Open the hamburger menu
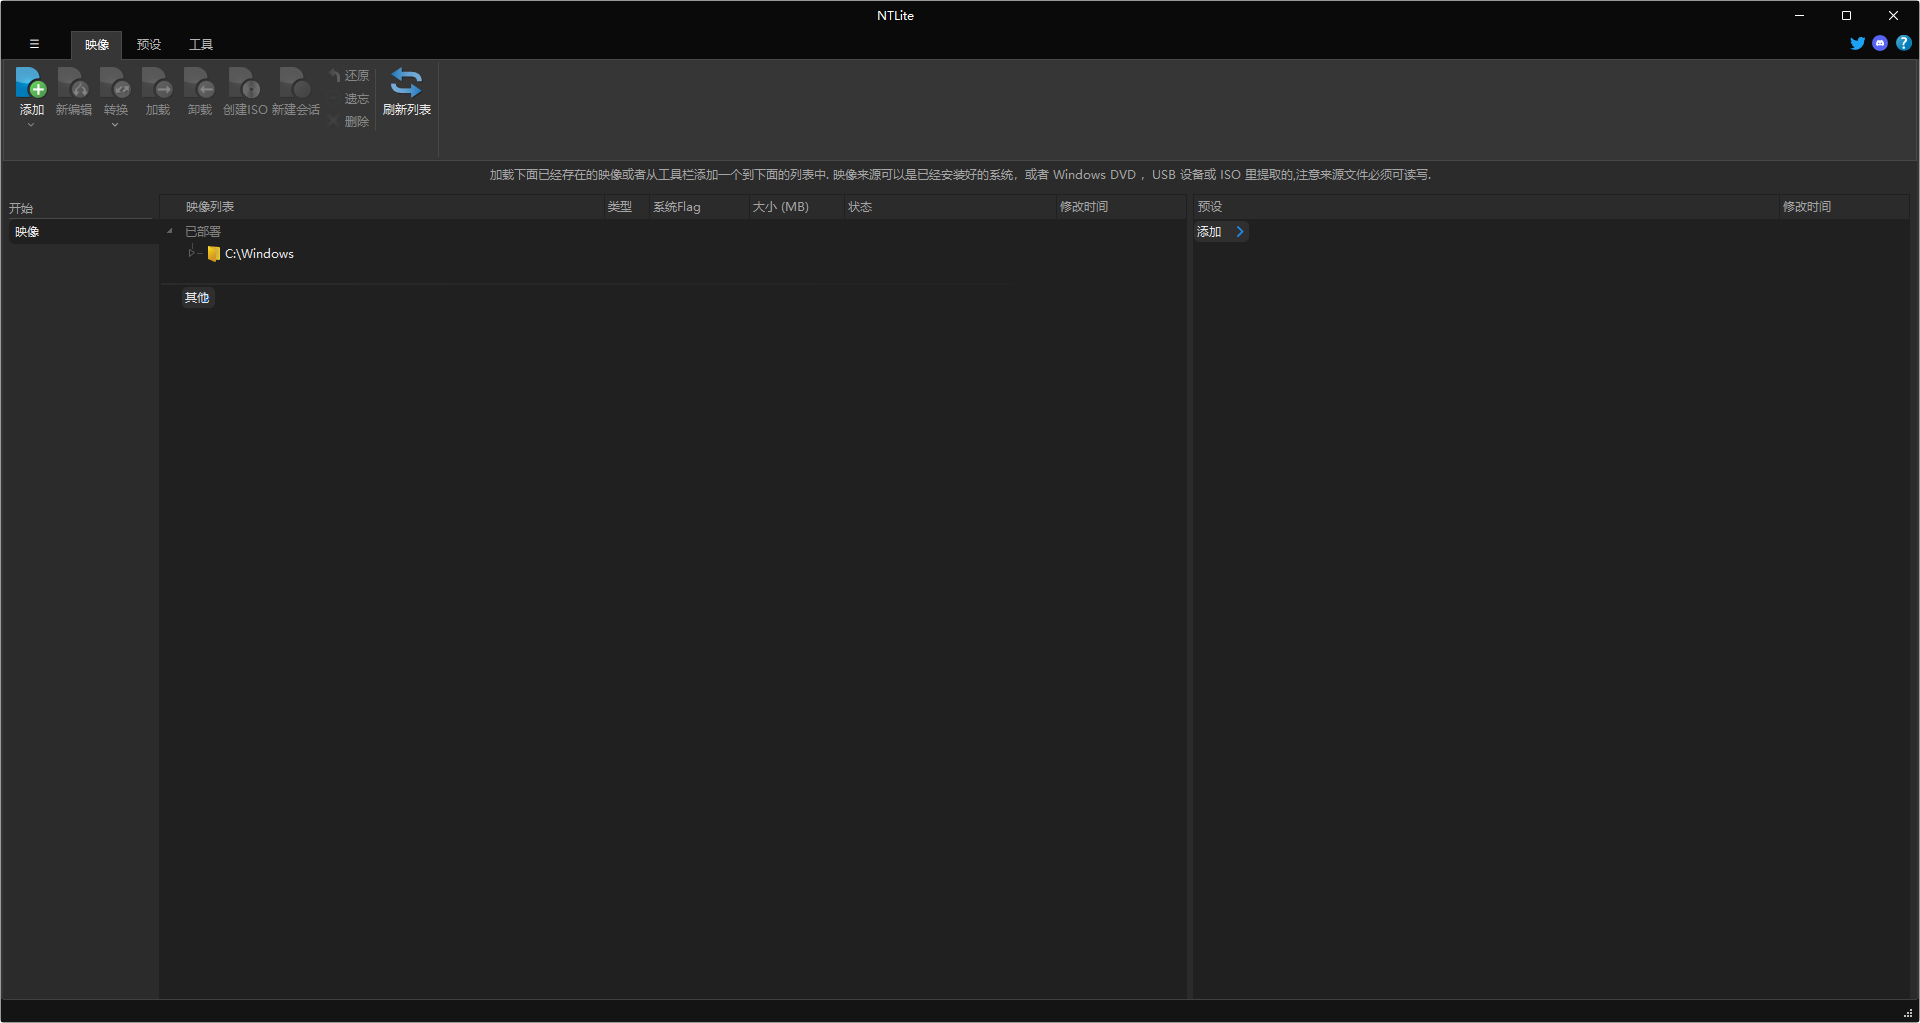Viewport: 1920px width, 1023px height. [x=34, y=44]
